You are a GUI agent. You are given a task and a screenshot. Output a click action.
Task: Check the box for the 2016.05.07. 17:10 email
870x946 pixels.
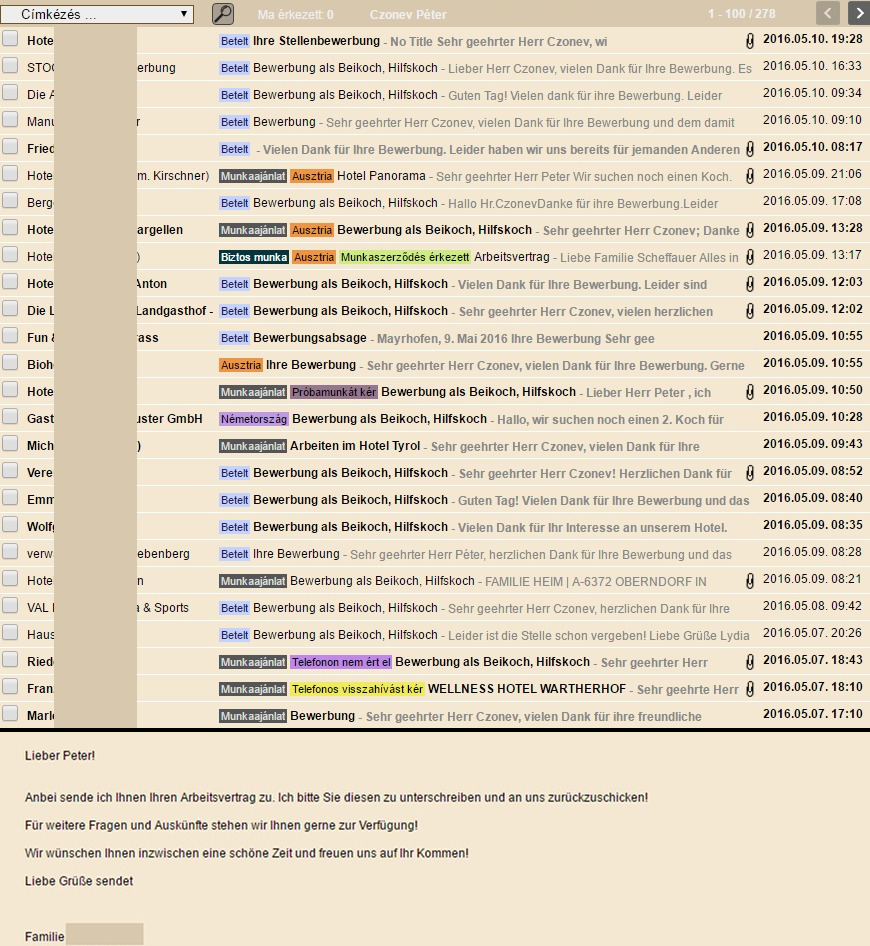pos(10,714)
